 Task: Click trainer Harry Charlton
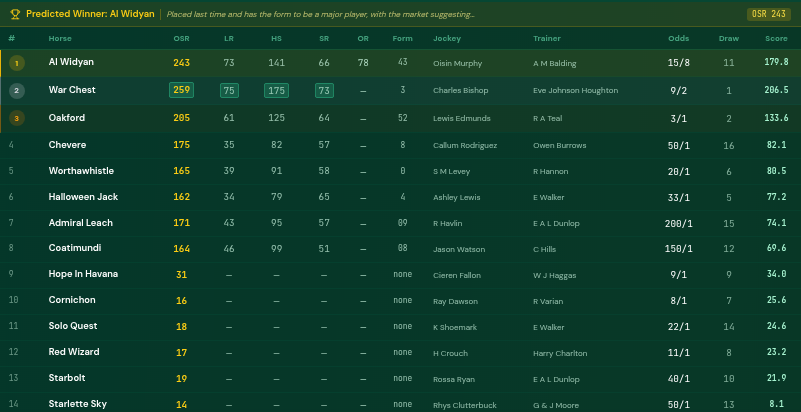(x=560, y=354)
